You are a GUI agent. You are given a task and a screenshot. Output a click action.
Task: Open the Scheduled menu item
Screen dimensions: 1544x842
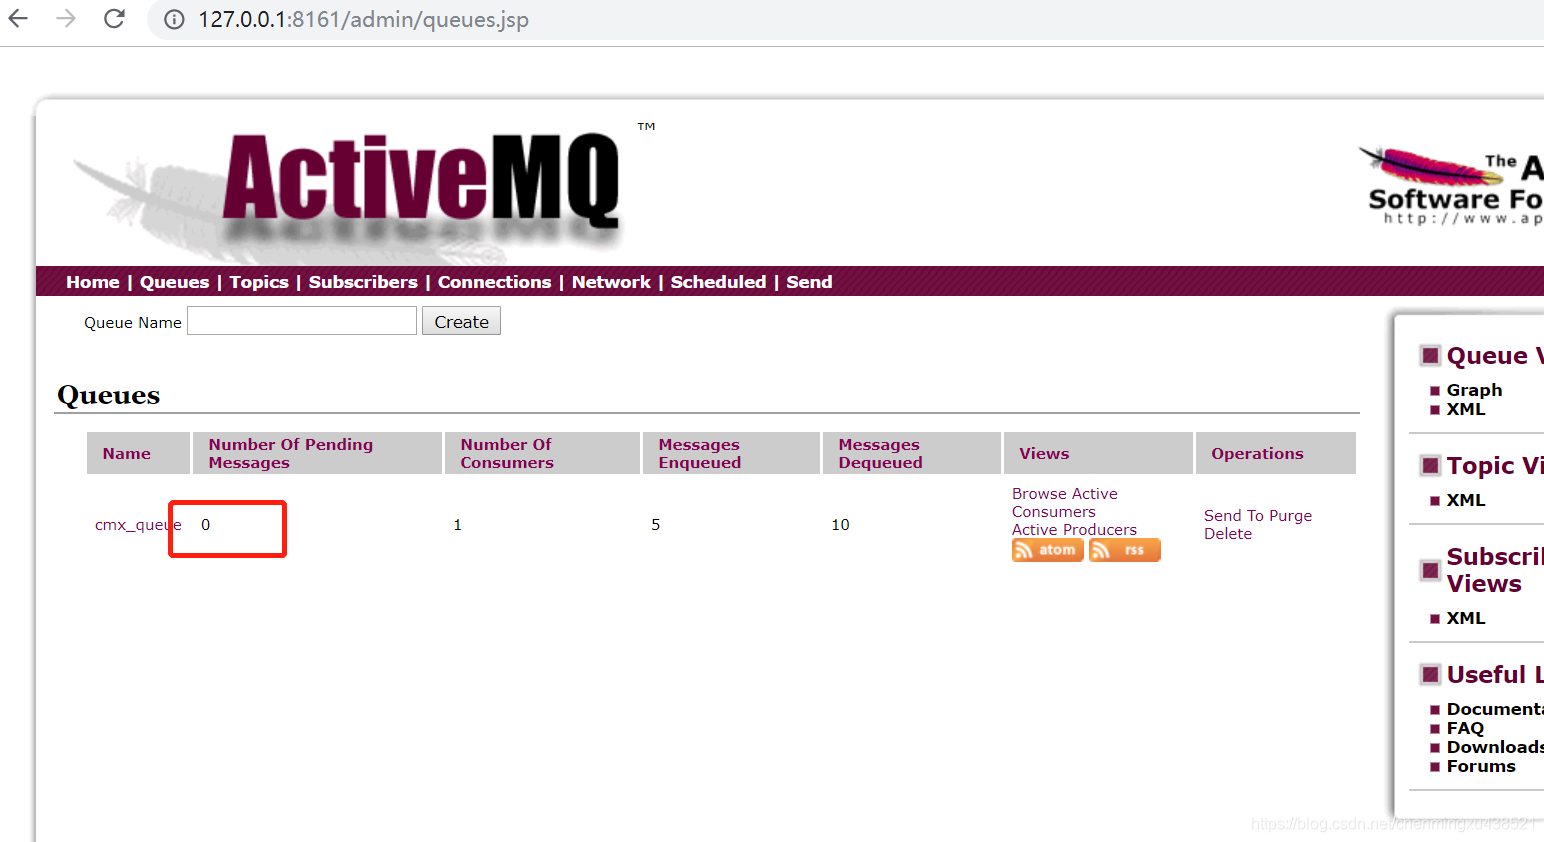(x=718, y=282)
